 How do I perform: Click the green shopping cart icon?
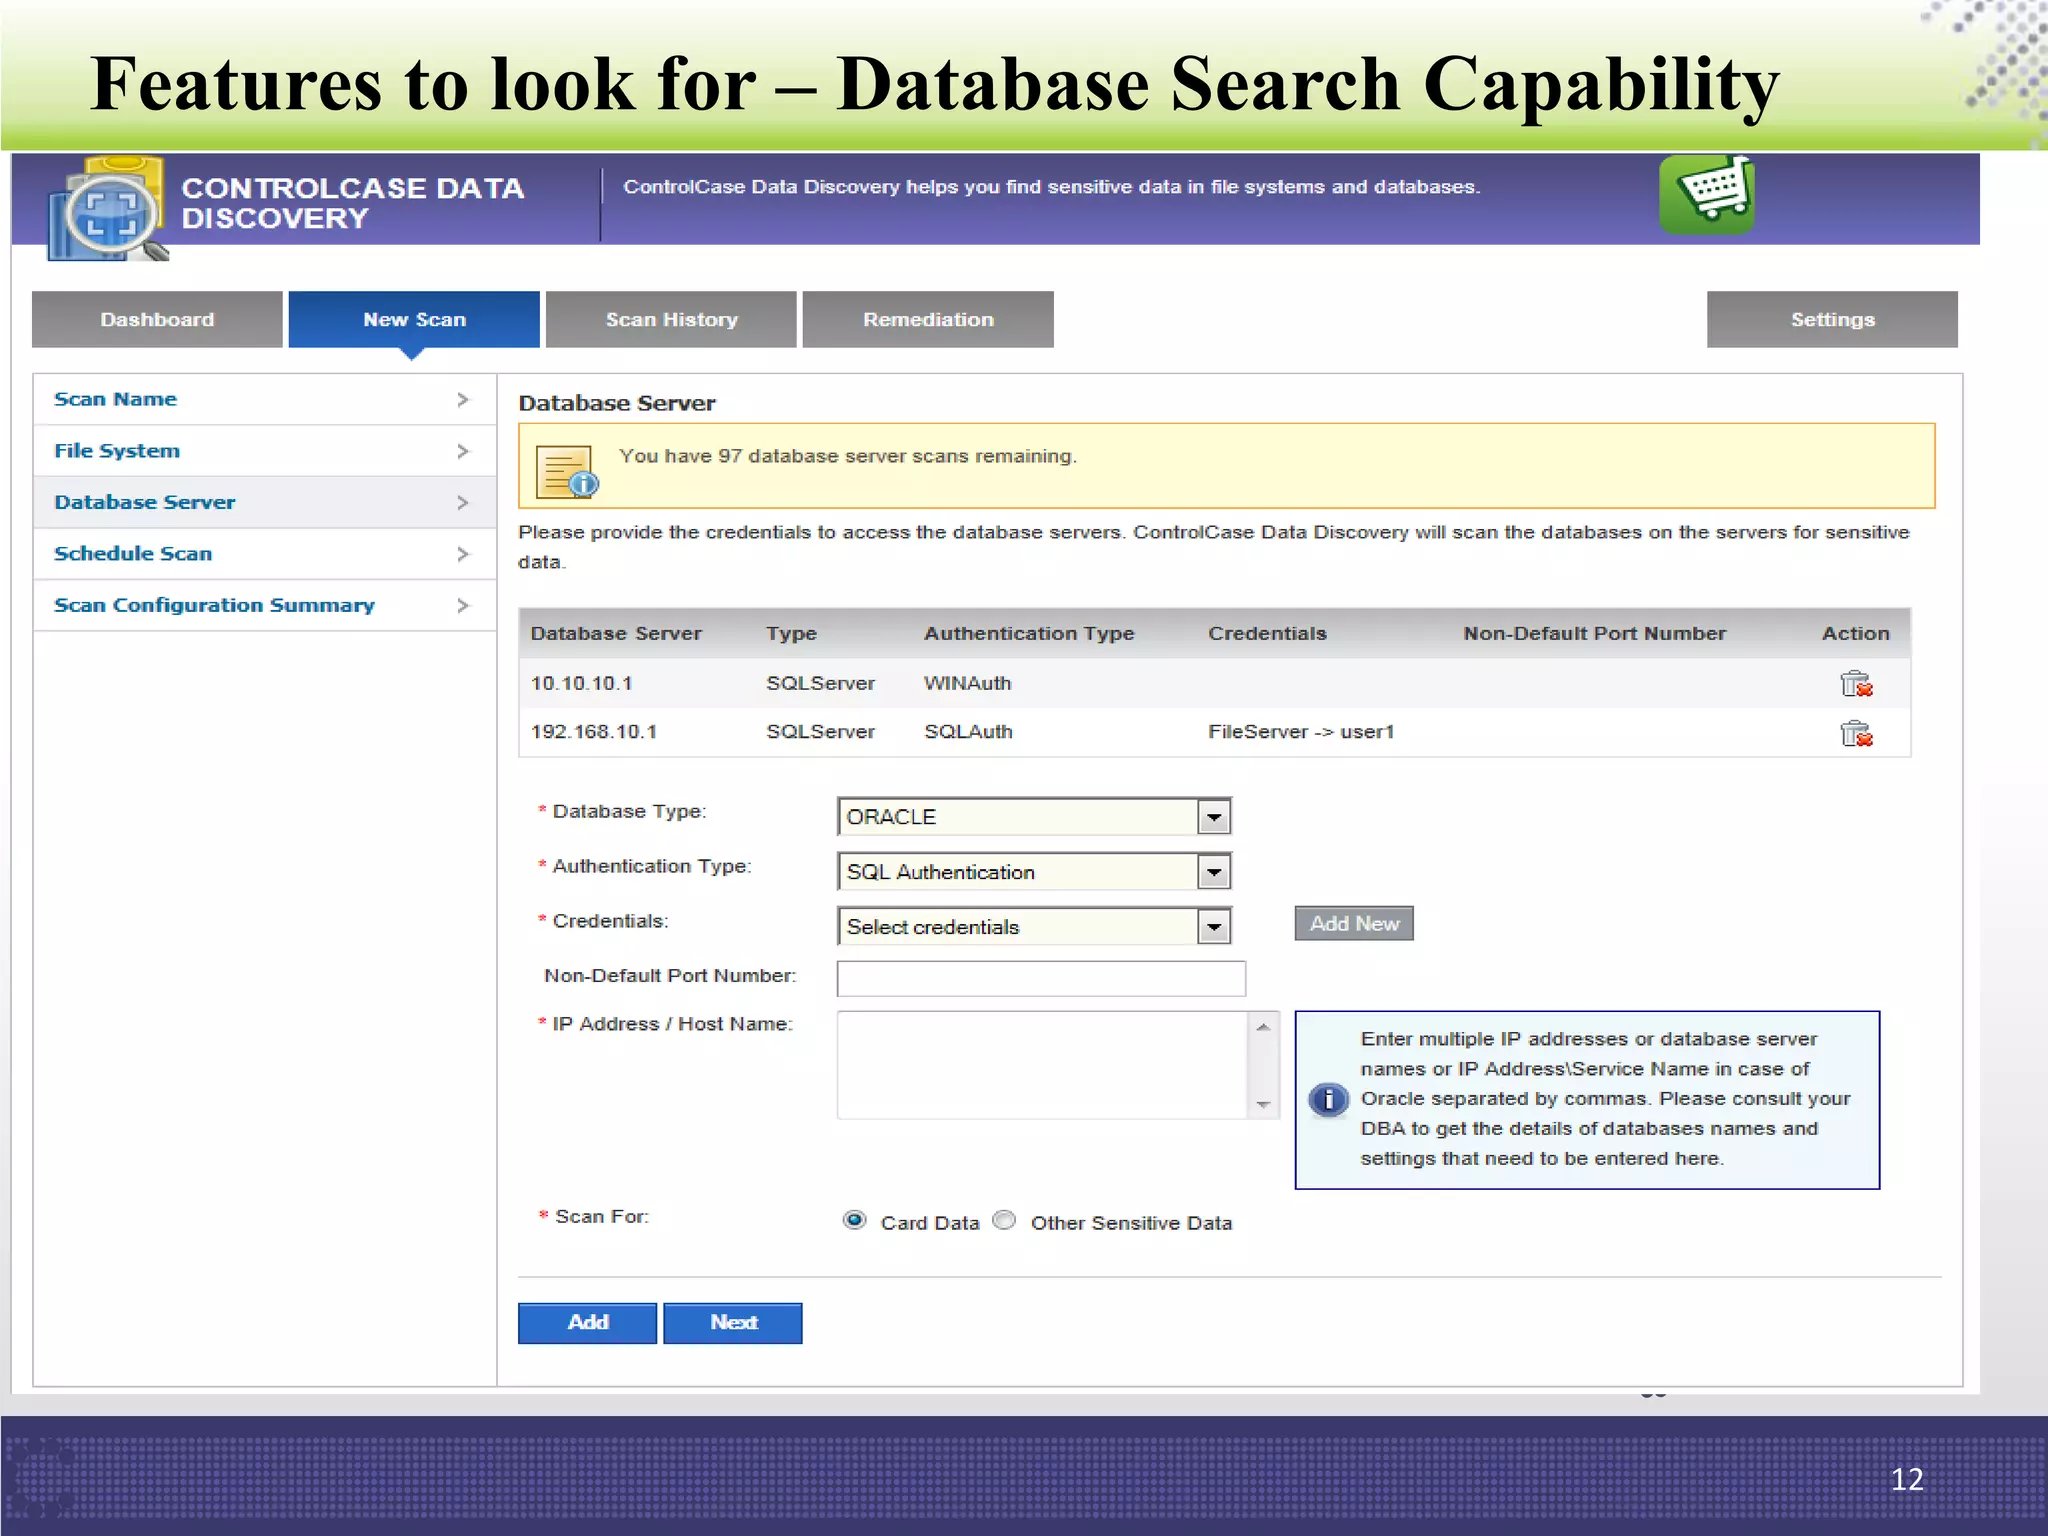(1707, 195)
